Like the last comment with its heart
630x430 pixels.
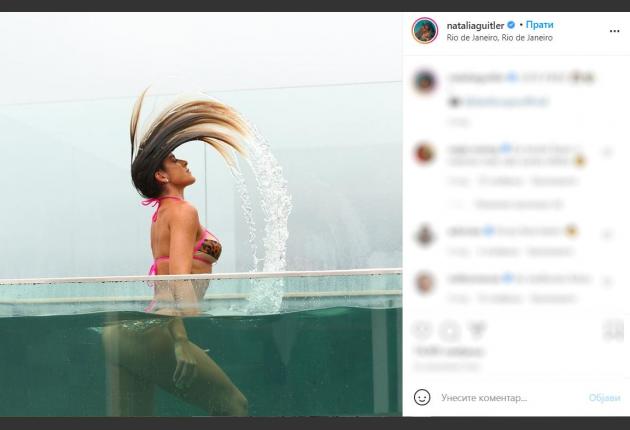pos(607,283)
